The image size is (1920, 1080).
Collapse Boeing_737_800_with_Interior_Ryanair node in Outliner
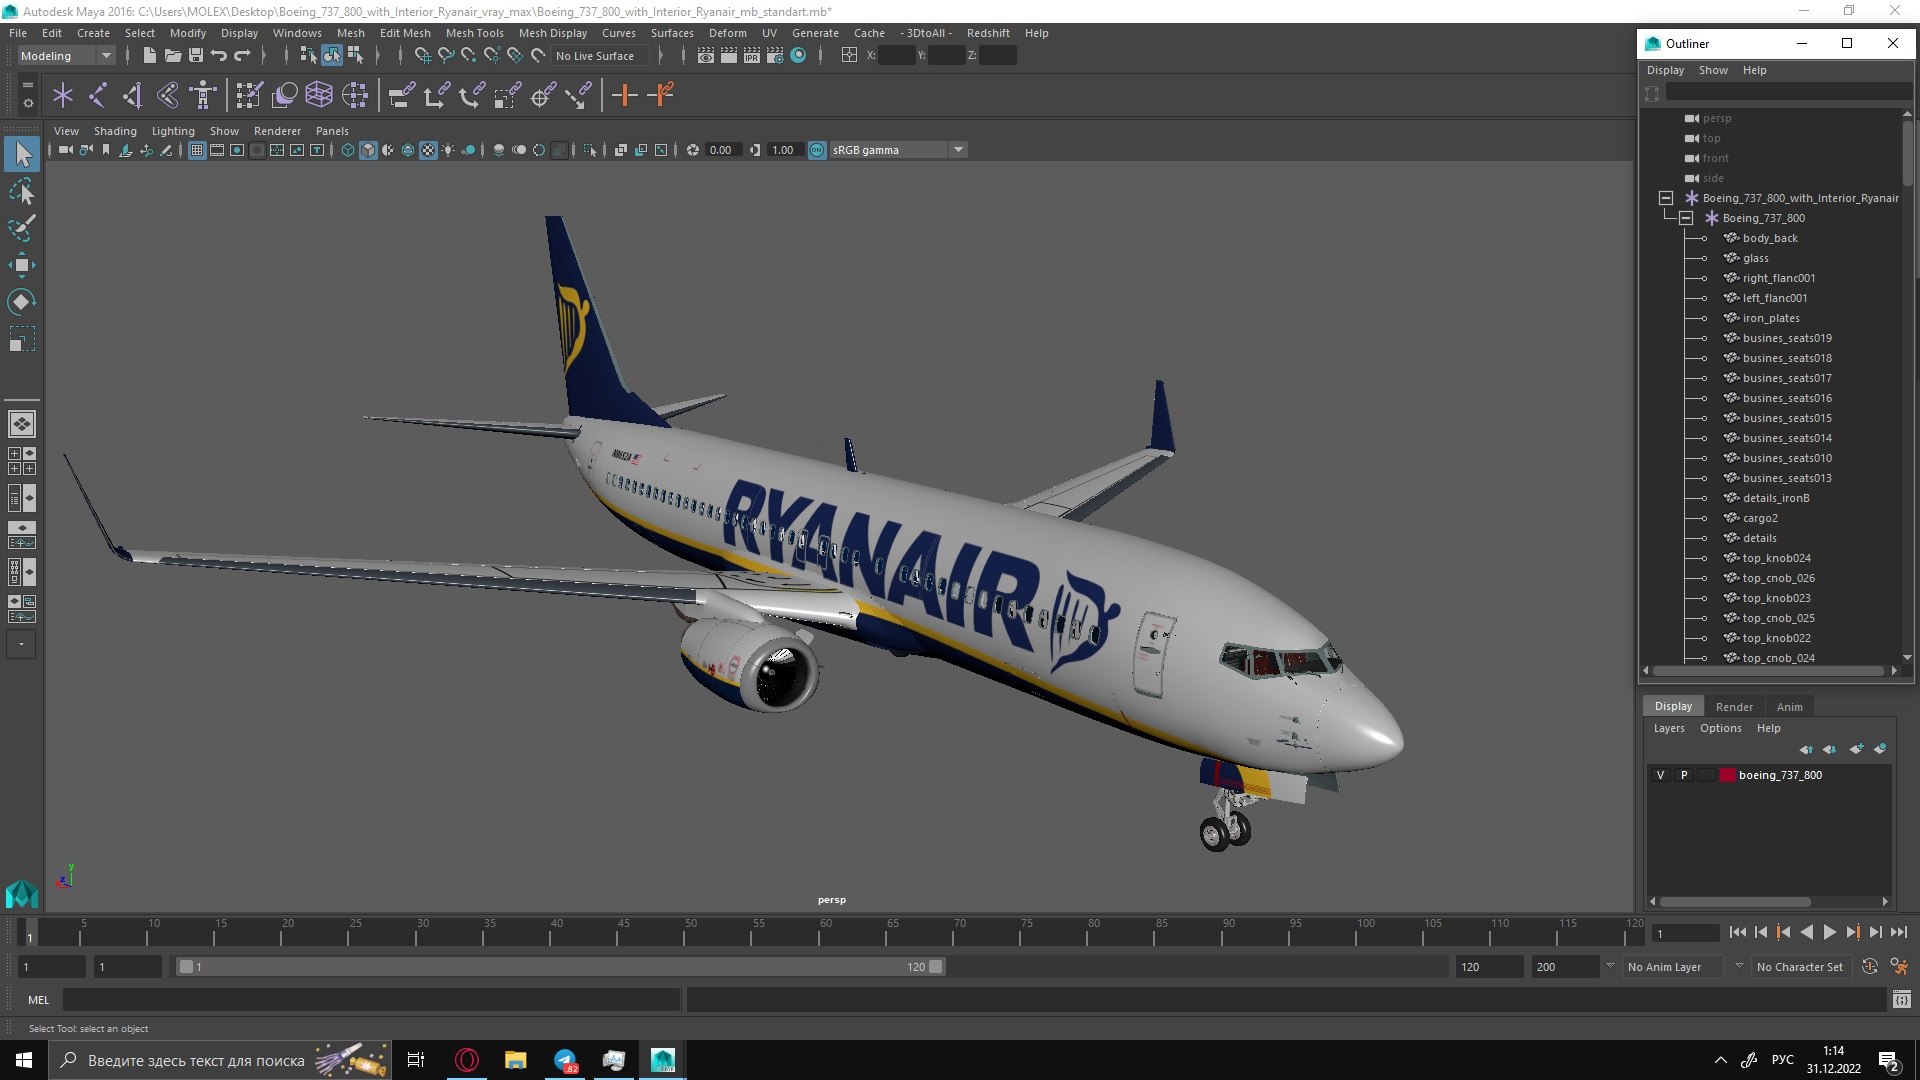coord(1666,198)
